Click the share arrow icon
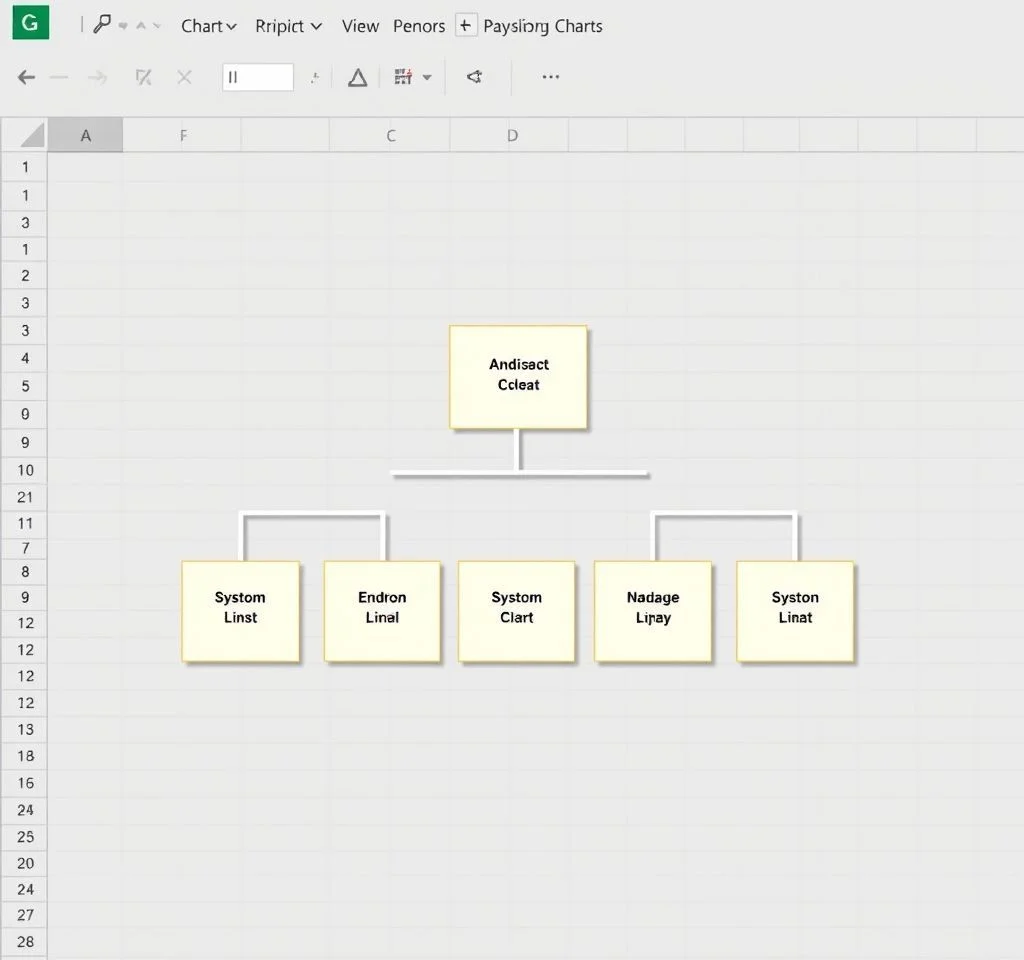 pos(475,77)
